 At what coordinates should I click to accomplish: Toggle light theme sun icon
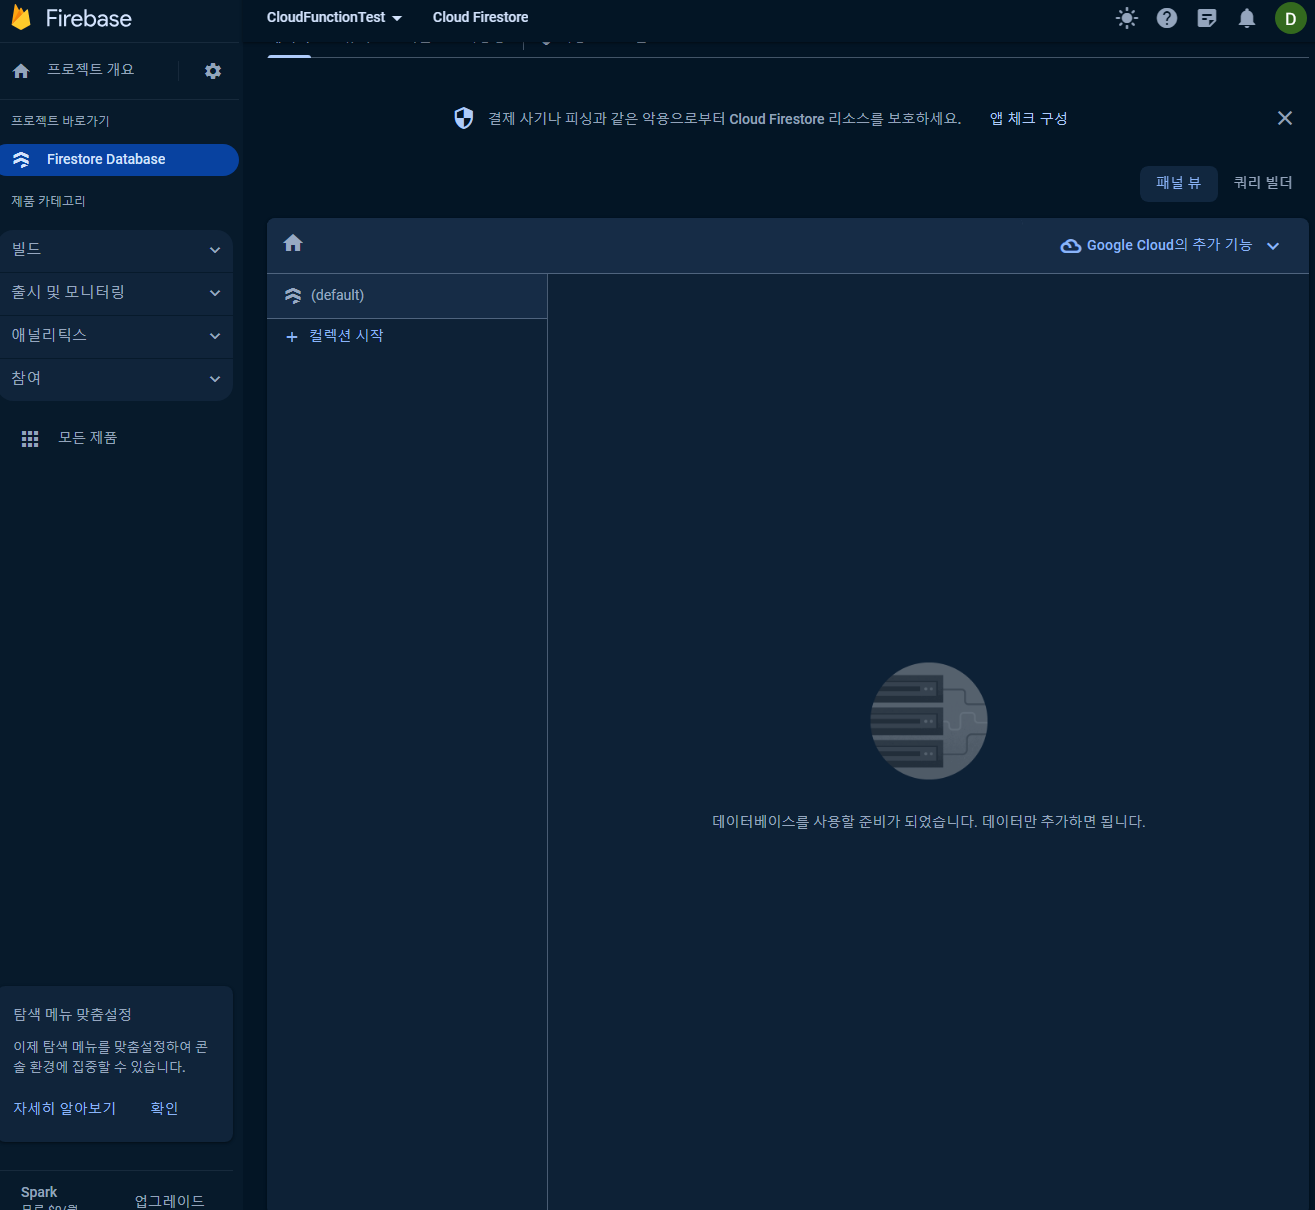[x=1127, y=18]
